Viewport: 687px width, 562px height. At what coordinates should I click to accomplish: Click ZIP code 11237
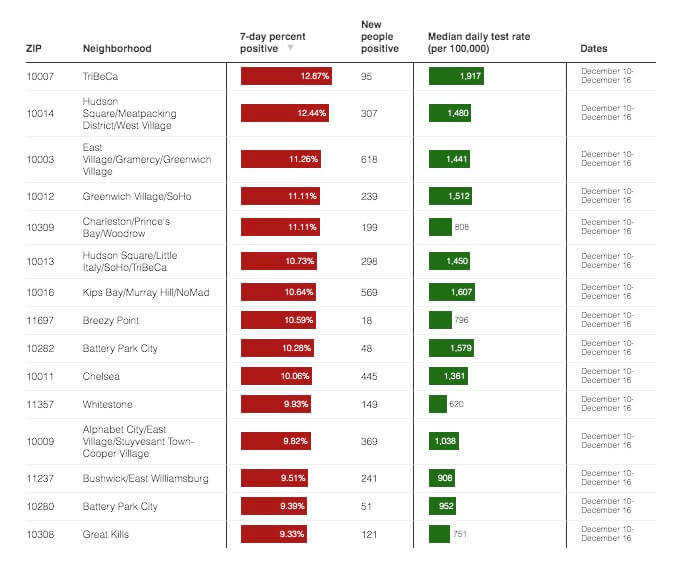[x=40, y=478]
